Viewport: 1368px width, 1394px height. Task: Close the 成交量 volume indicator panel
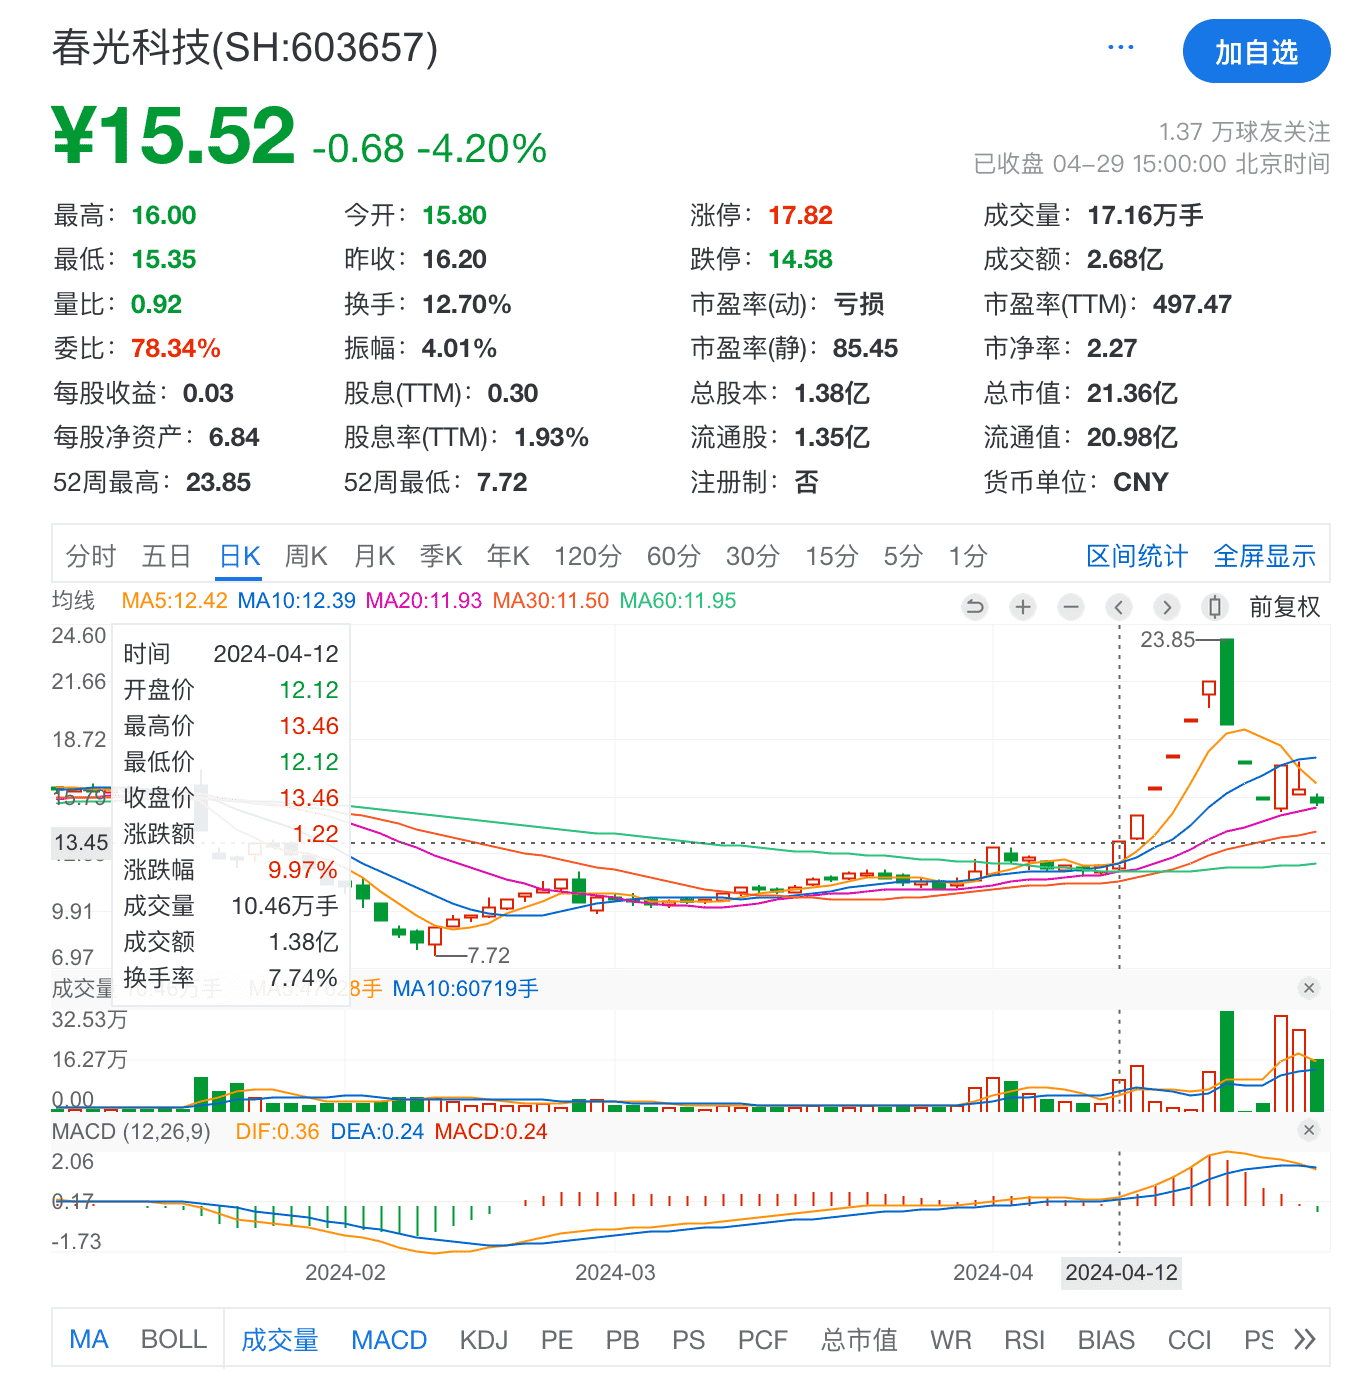1309,988
